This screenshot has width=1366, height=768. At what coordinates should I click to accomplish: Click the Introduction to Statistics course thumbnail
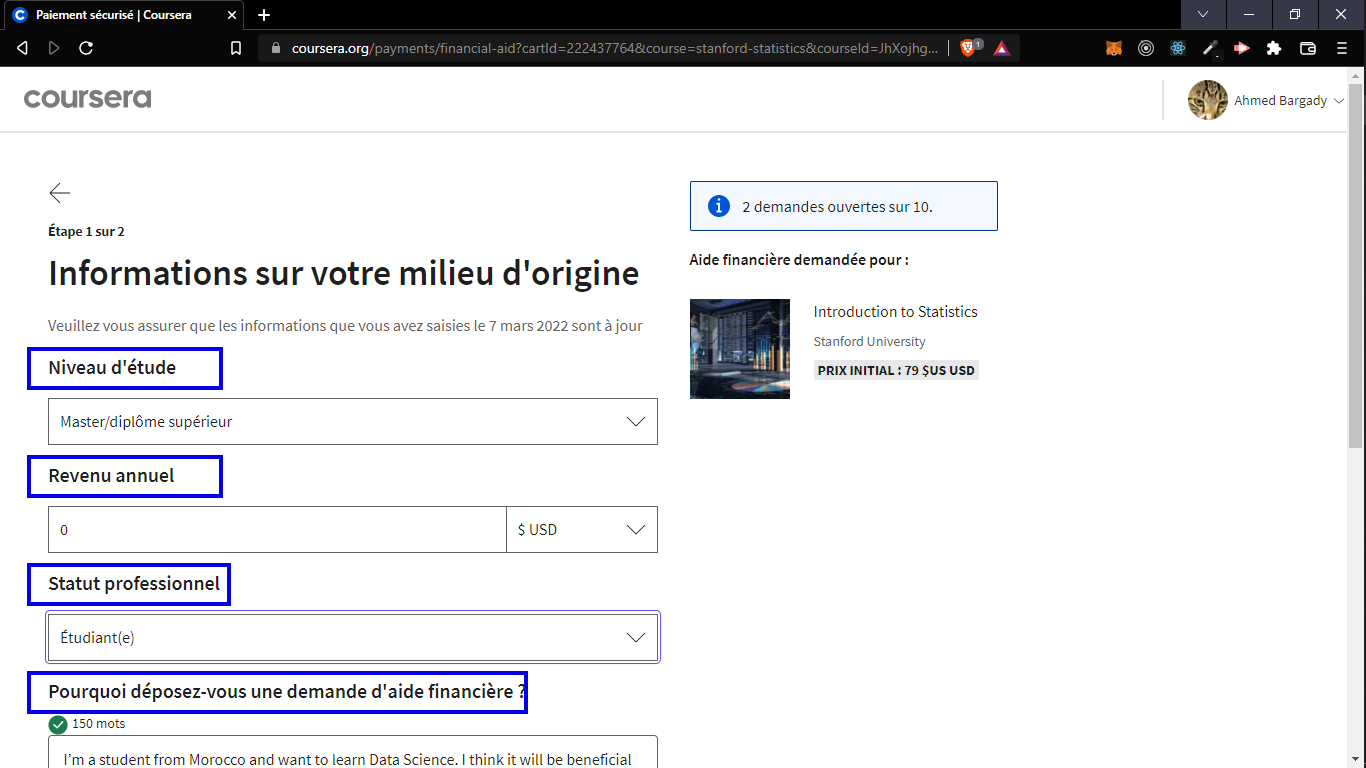(740, 349)
